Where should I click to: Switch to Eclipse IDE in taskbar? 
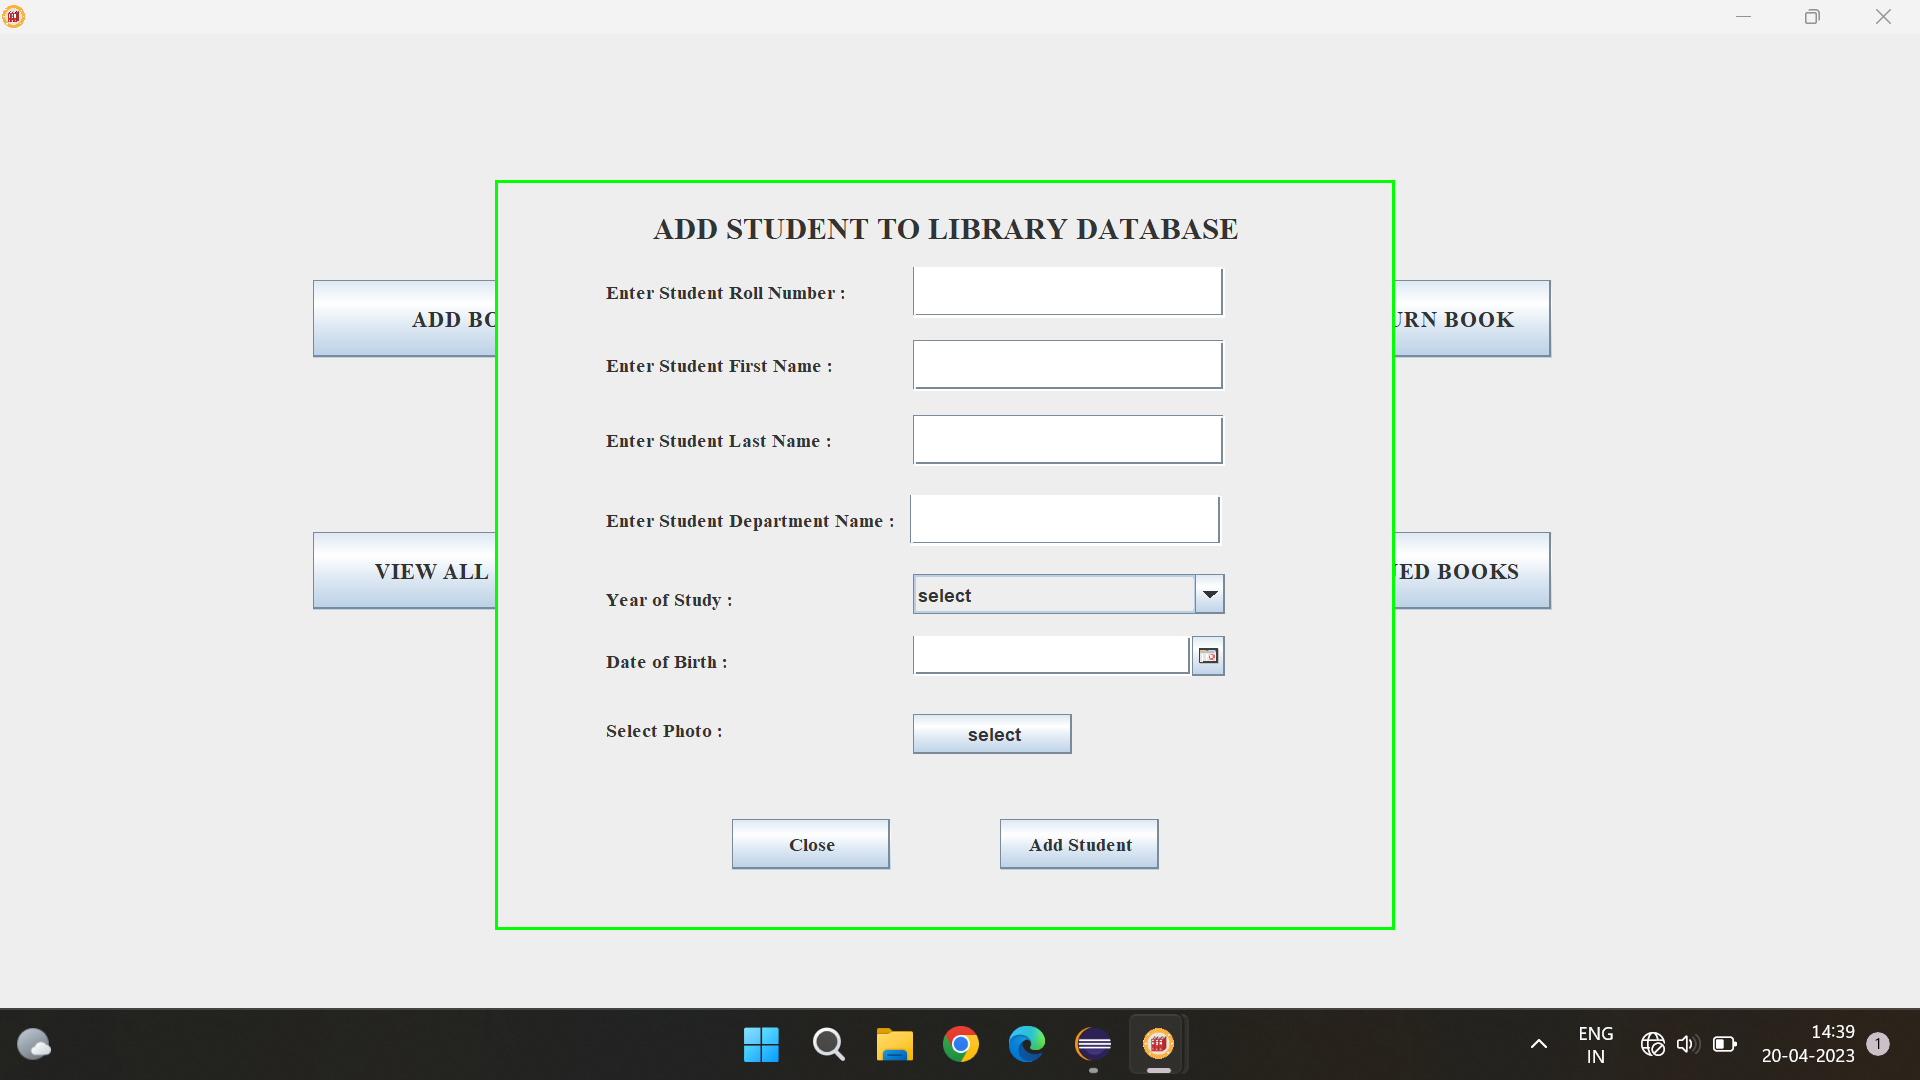click(1093, 1044)
